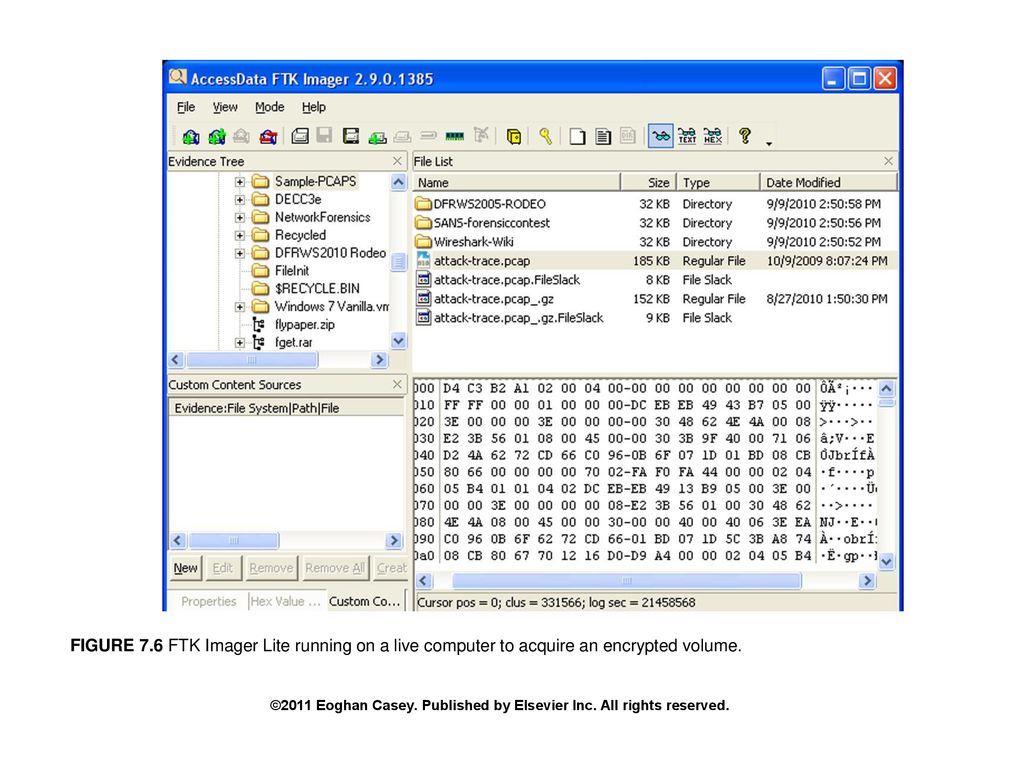Image resolution: width=1024 pixels, height=768 pixels.
Task: Click grayed Export Directory Listing icon
Action: [628, 136]
